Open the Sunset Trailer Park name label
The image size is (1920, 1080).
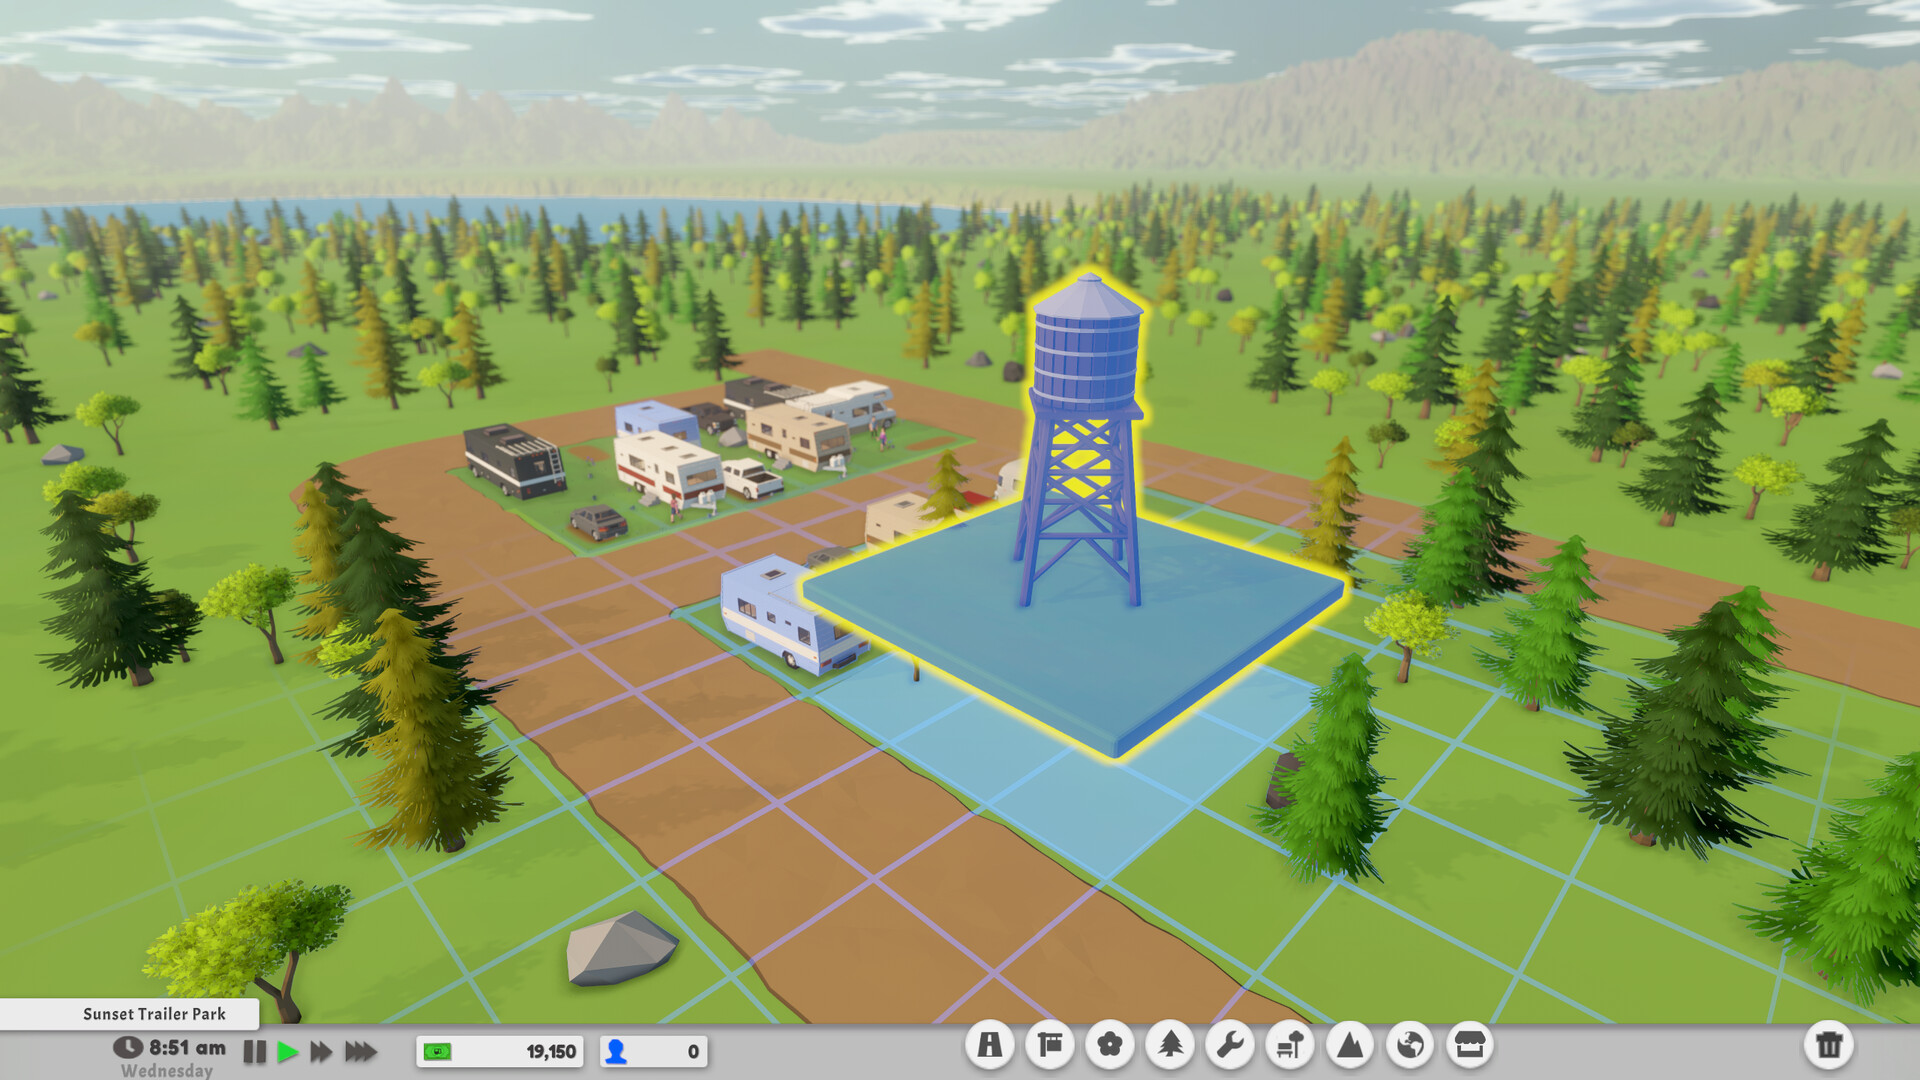(x=155, y=1014)
